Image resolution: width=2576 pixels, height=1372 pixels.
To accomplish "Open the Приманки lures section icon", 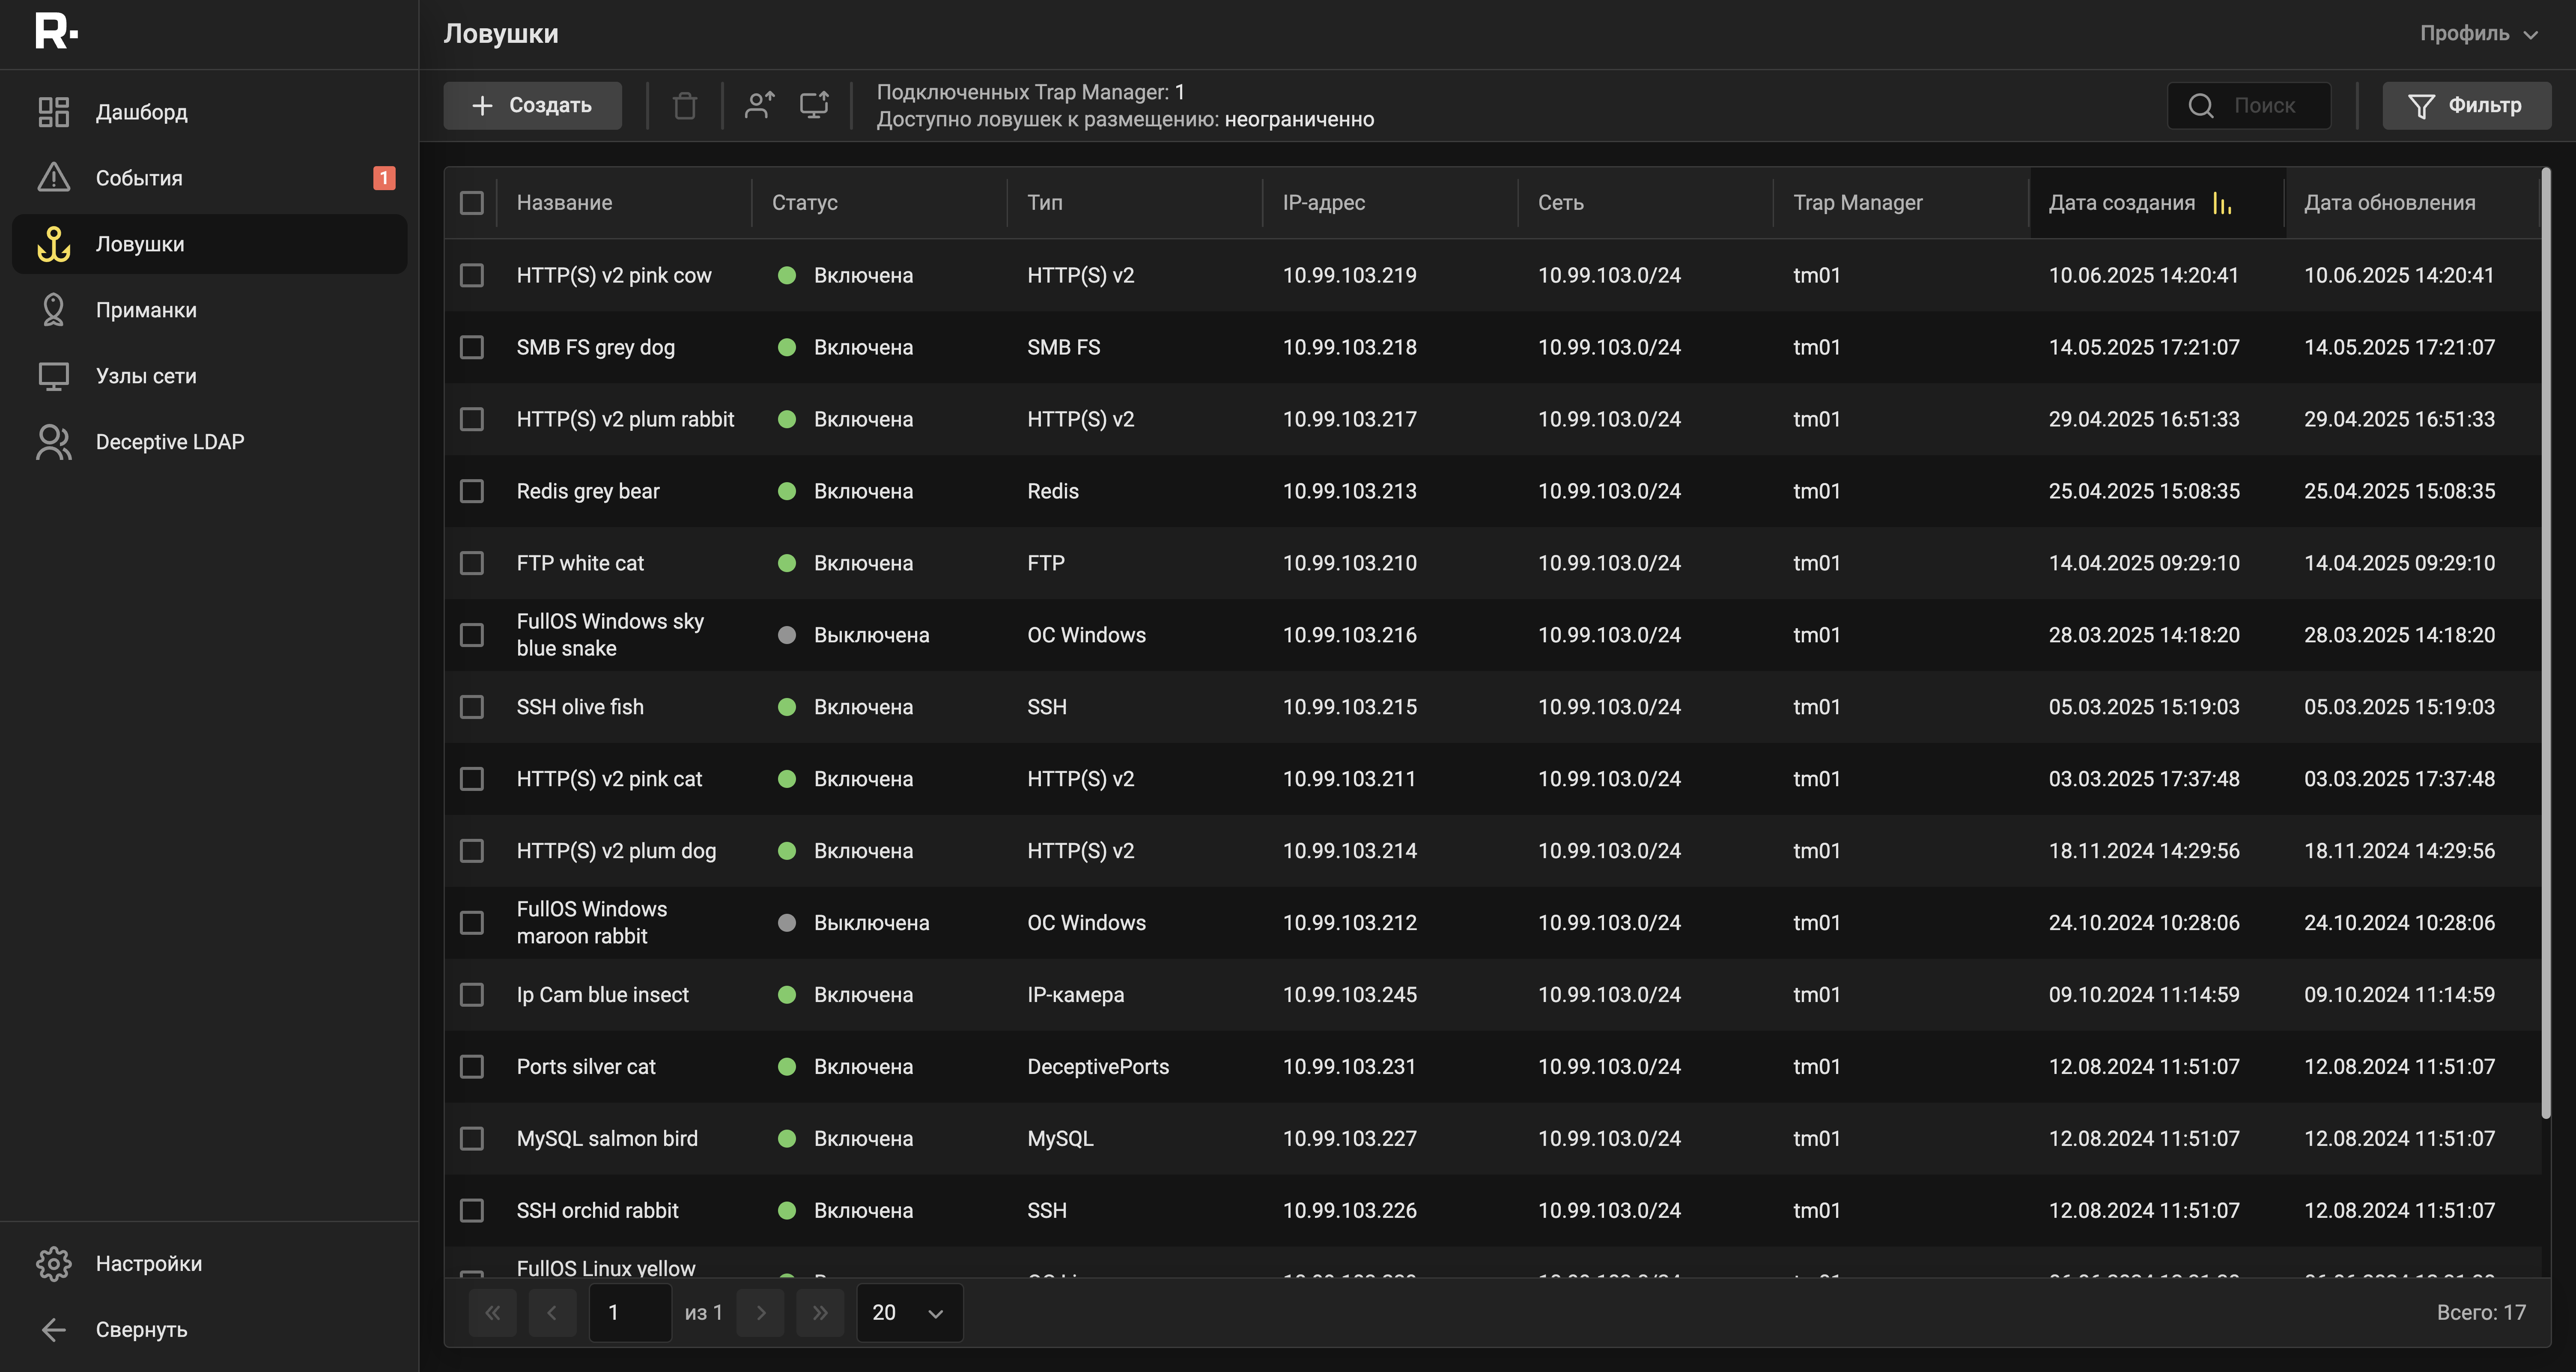I will pyautogui.click(x=53, y=310).
